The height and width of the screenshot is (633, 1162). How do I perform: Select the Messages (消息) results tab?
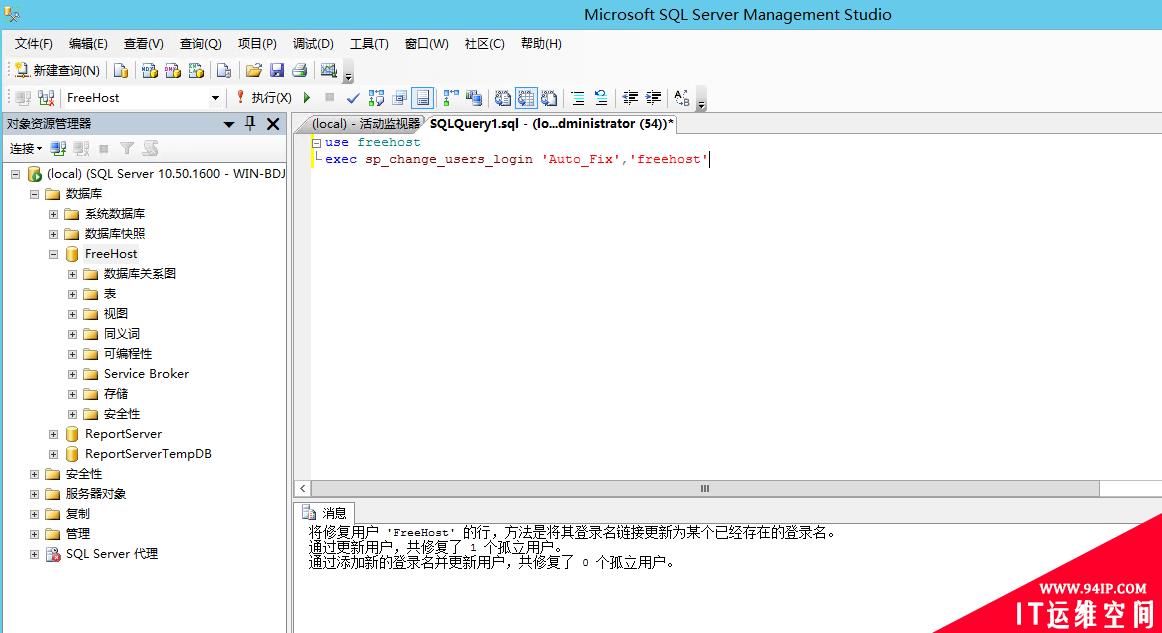pyautogui.click(x=326, y=513)
